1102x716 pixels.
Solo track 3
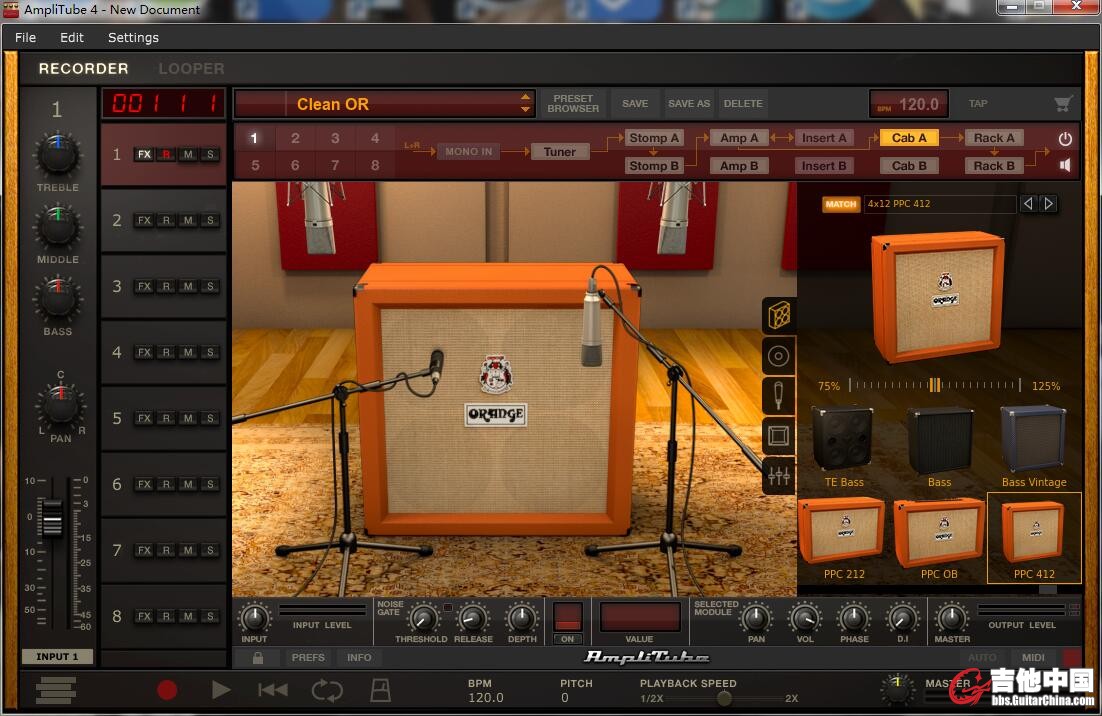pos(210,287)
